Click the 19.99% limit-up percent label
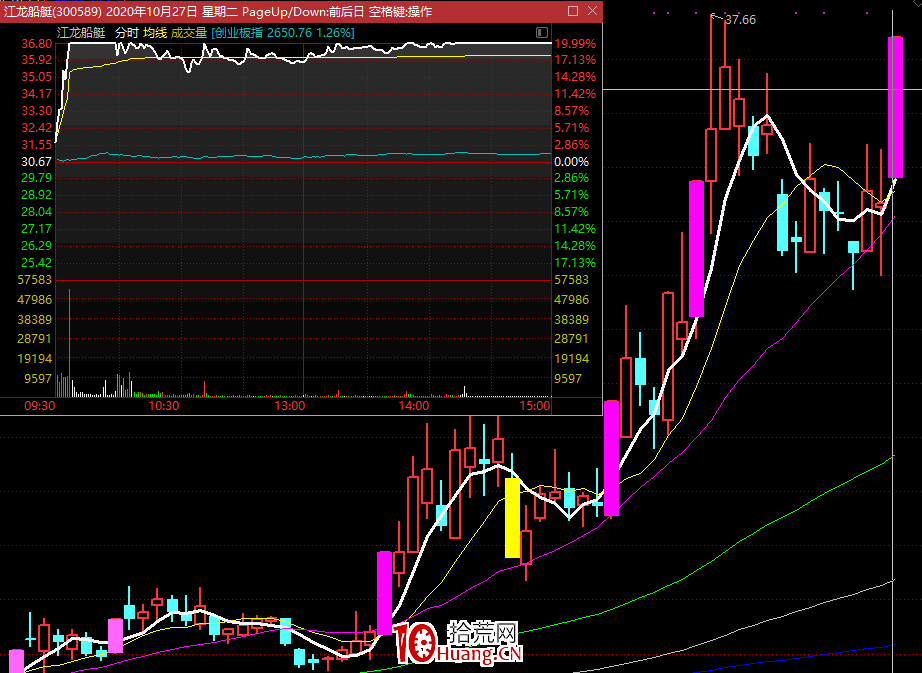The width and height of the screenshot is (922, 673). click(x=575, y=44)
